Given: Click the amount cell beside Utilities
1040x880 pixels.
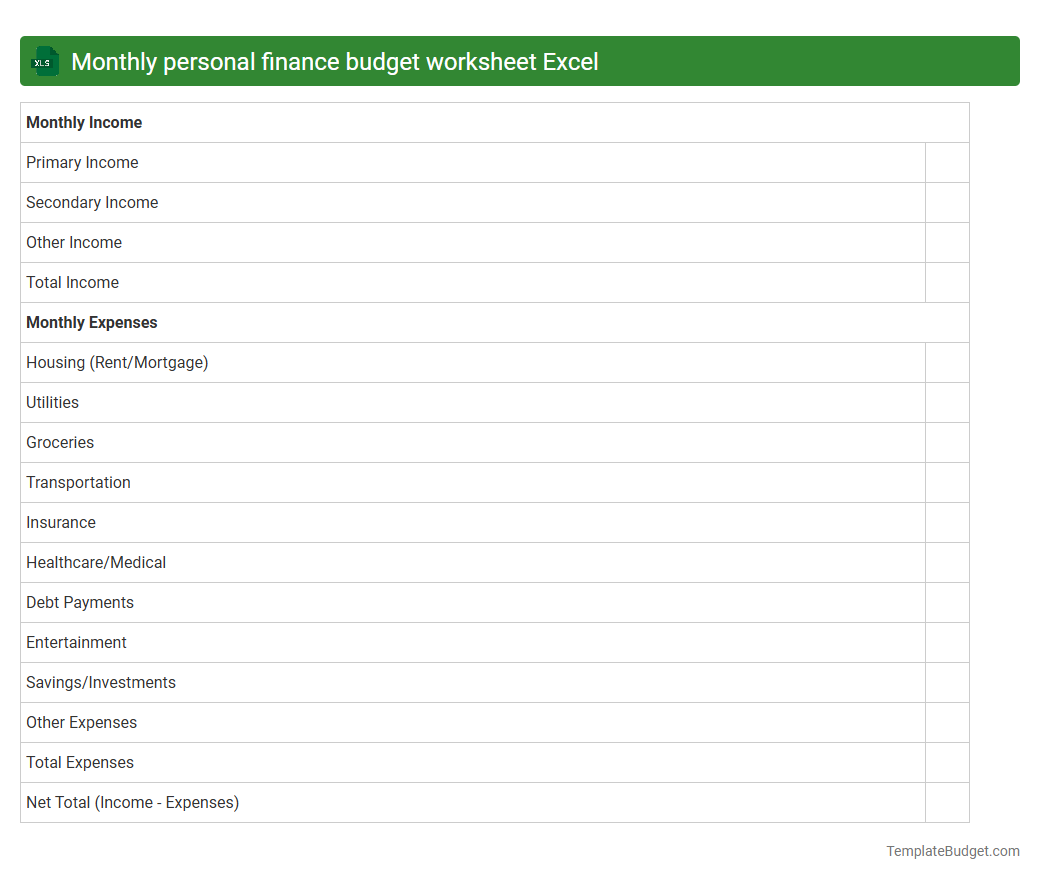Looking at the screenshot, I should (x=946, y=402).
